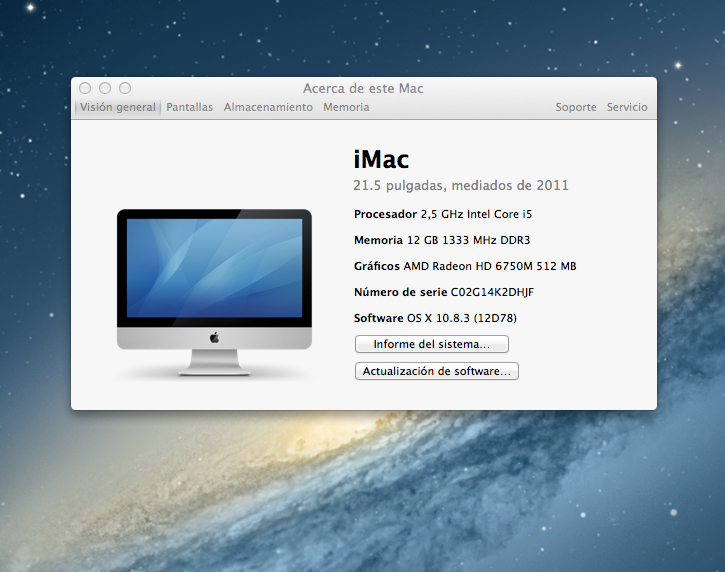This screenshot has height=572, width=725.
Task: Select the Memoria tab
Action: click(x=346, y=107)
